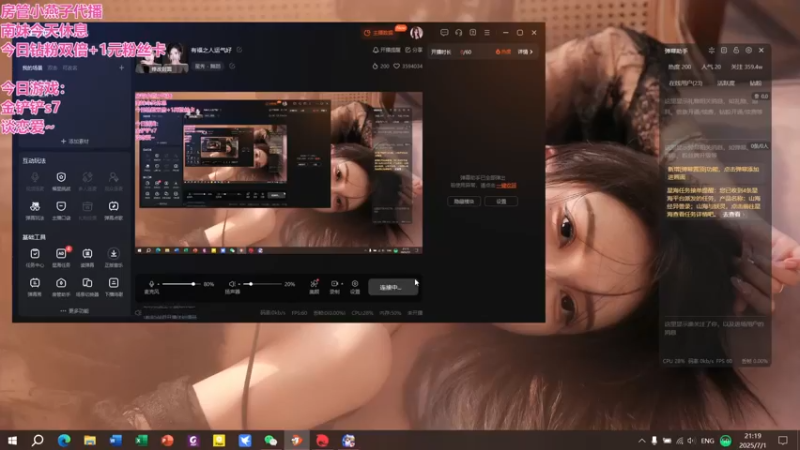Image resolution: width=800 pixels, height=450 pixels.
Task: Click the stream cover thumbnail
Action: (x=162, y=59)
